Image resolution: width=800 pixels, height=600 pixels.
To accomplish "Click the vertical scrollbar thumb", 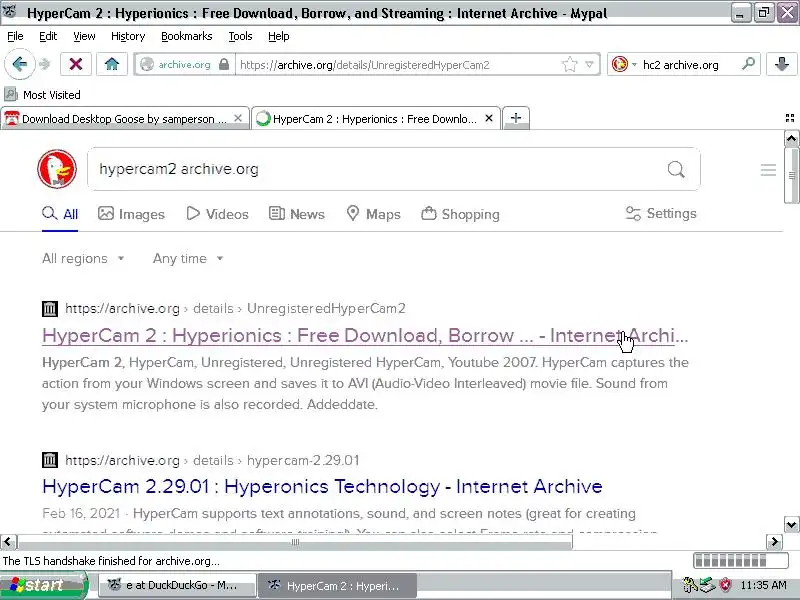I will click(x=791, y=176).
